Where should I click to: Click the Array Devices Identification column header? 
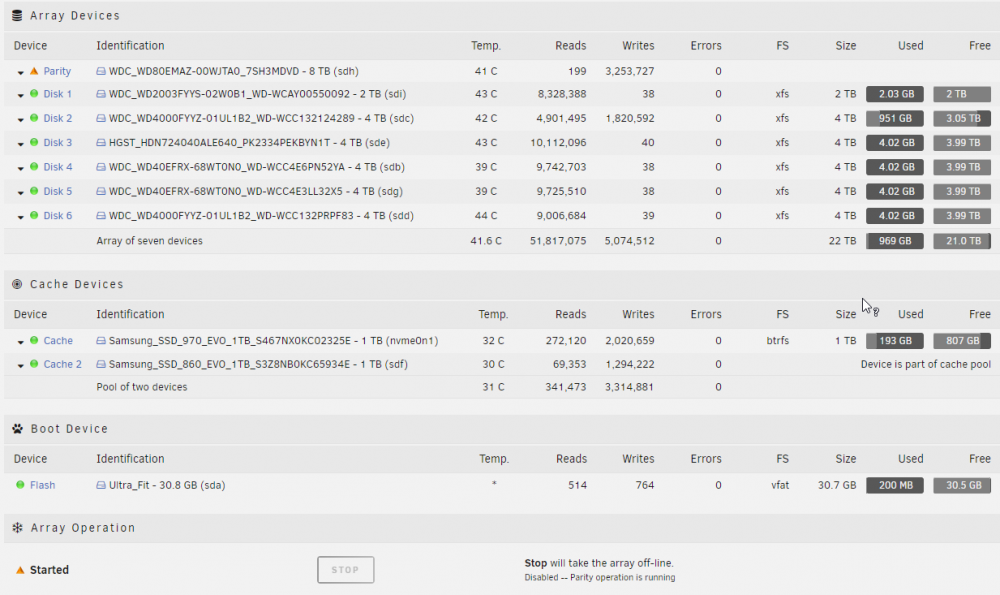[130, 46]
